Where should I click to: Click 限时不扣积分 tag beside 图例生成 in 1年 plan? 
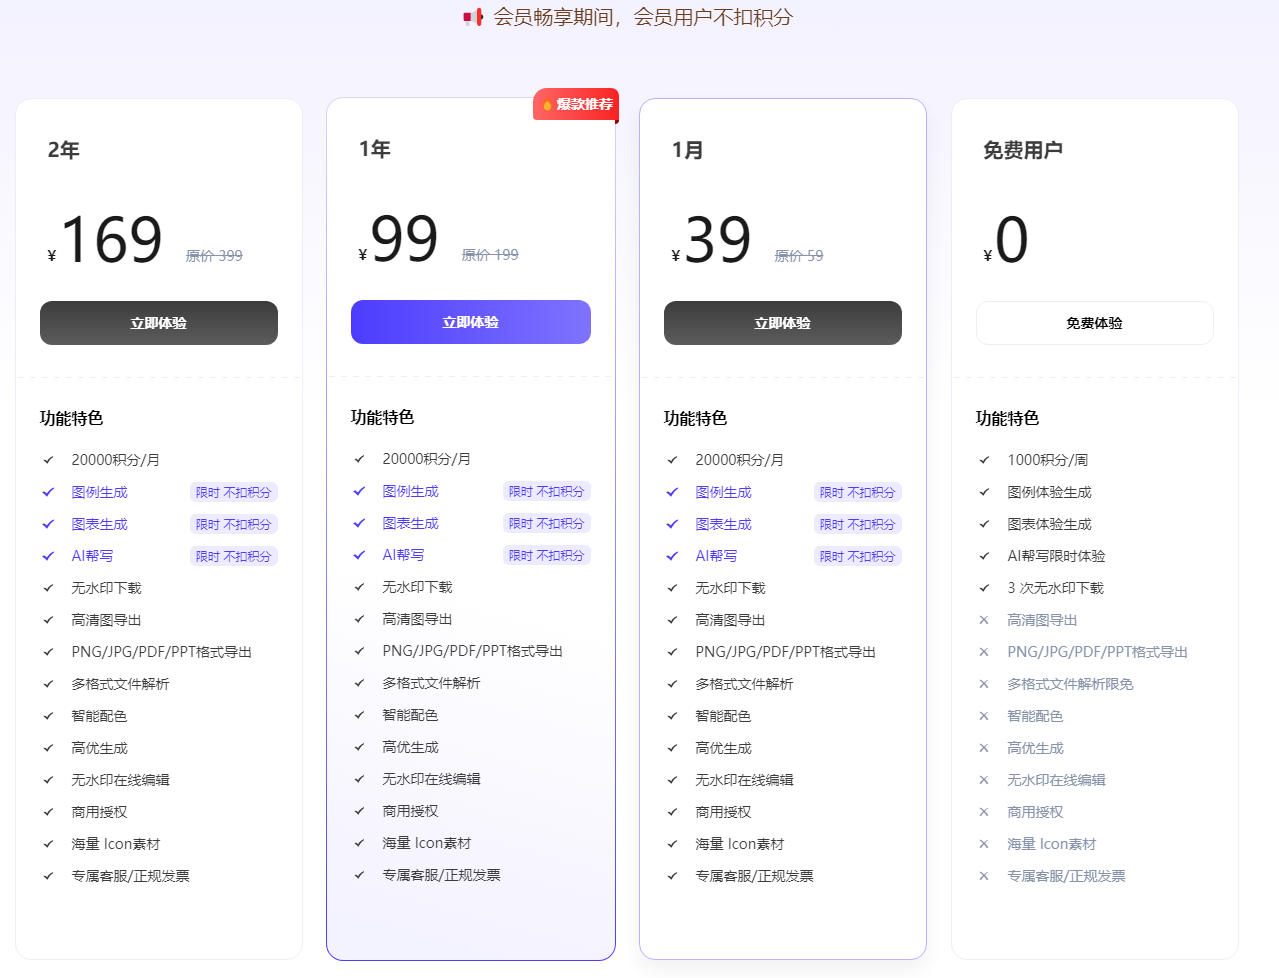(x=546, y=491)
